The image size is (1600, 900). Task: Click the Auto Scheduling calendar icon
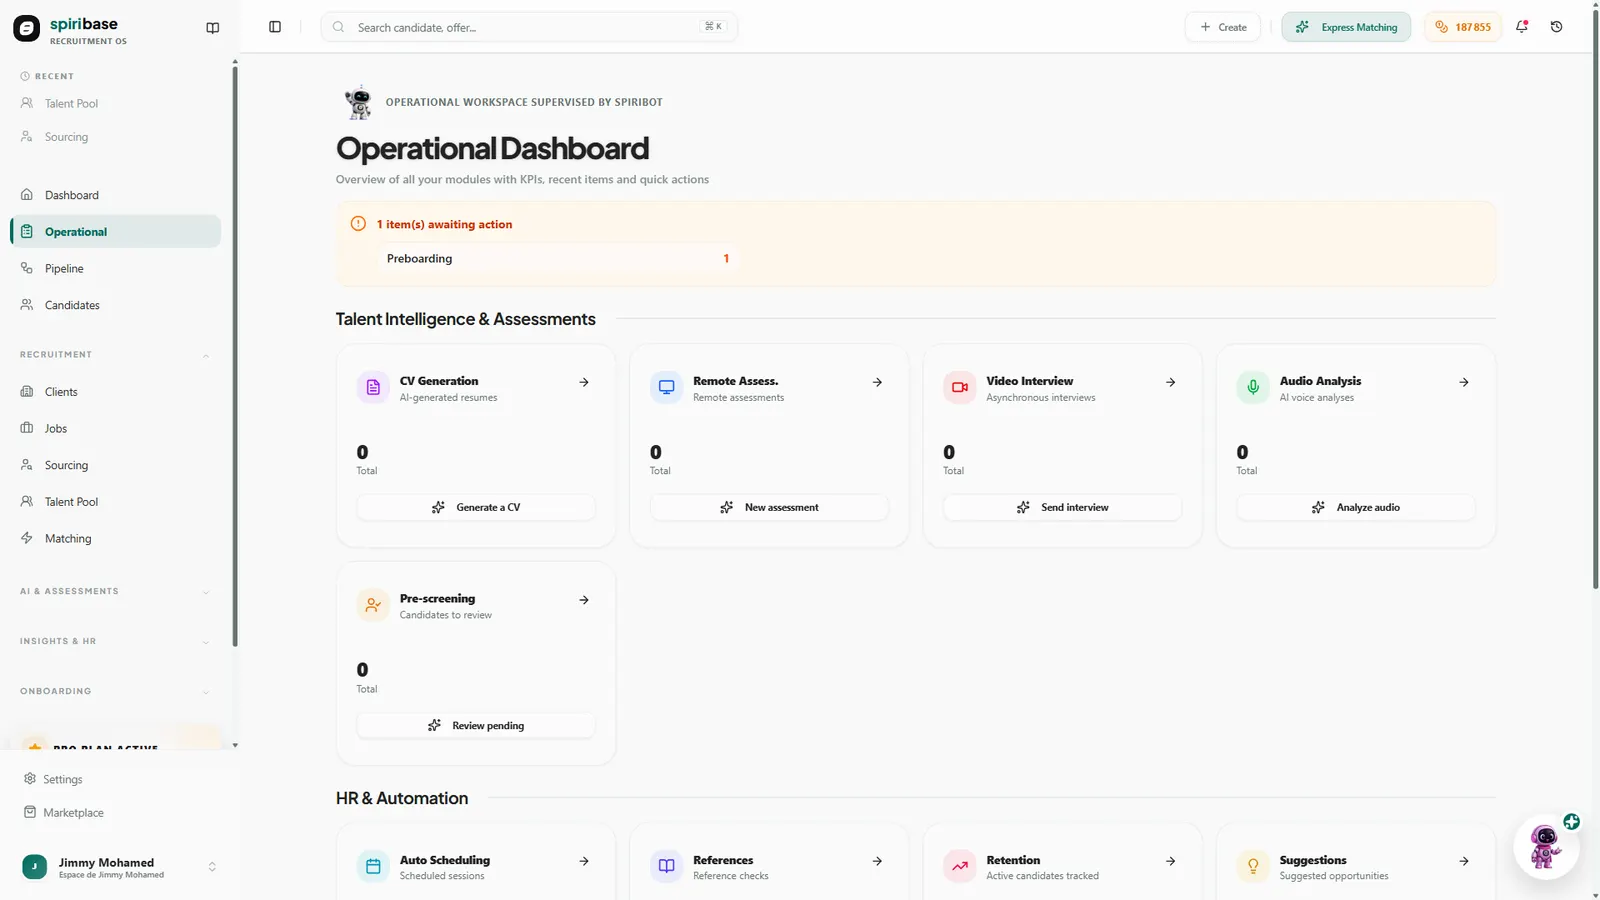(x=373, y=866)
